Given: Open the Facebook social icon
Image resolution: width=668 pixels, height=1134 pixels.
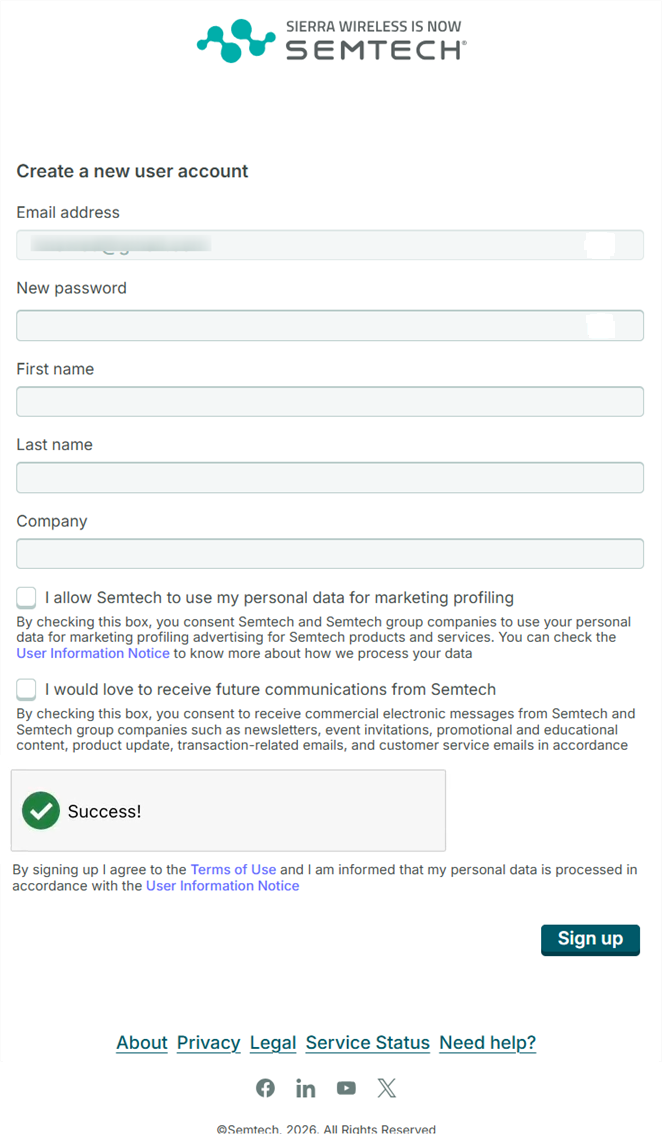Looking at the screenshot, I should (265, 1088).
